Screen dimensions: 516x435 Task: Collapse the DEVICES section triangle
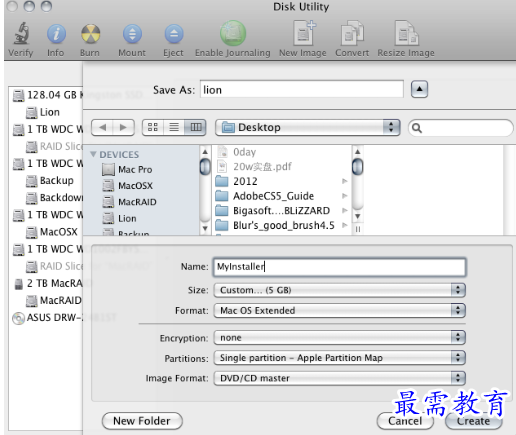pos(93,154)
